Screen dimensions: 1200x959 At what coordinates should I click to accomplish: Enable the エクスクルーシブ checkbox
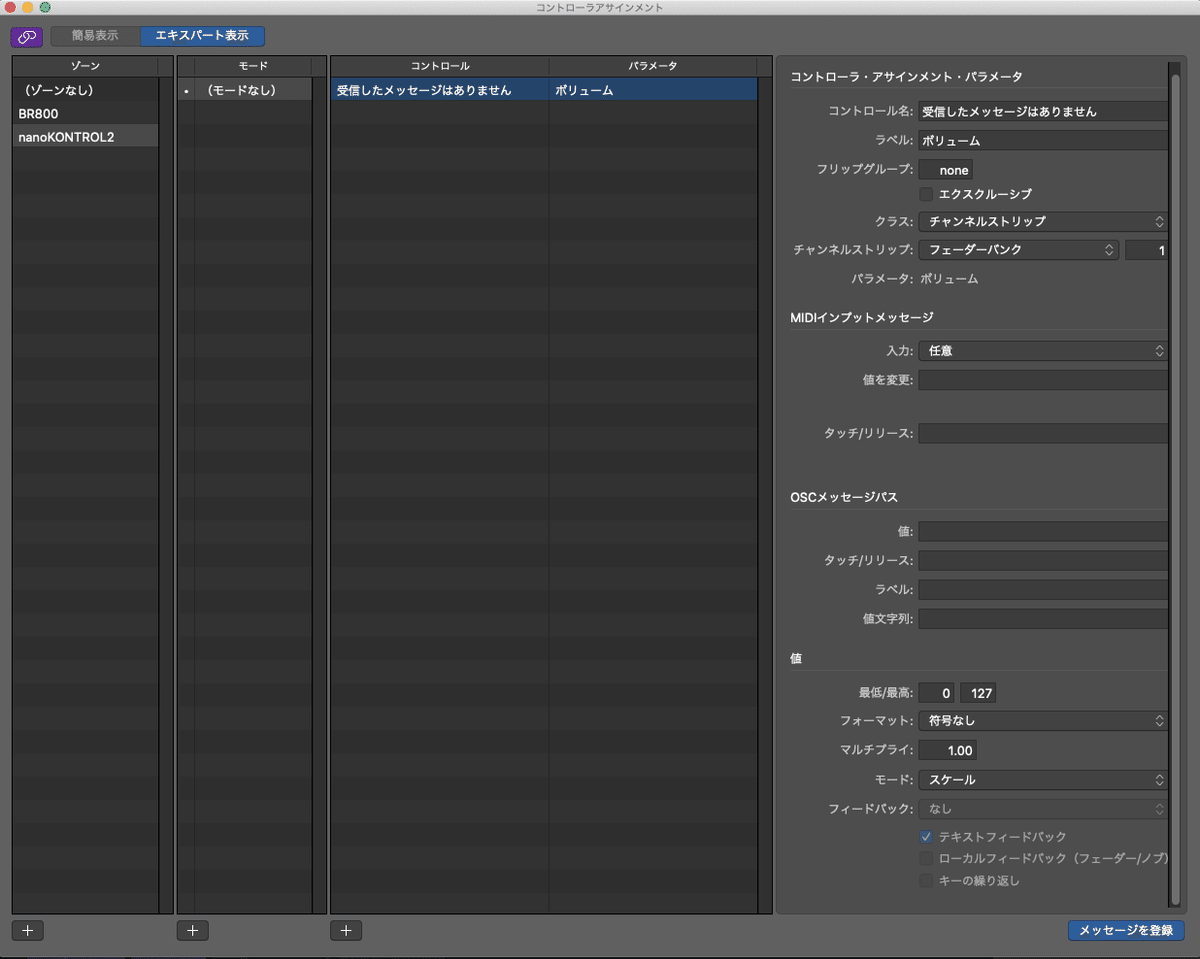tap(926, 194)
